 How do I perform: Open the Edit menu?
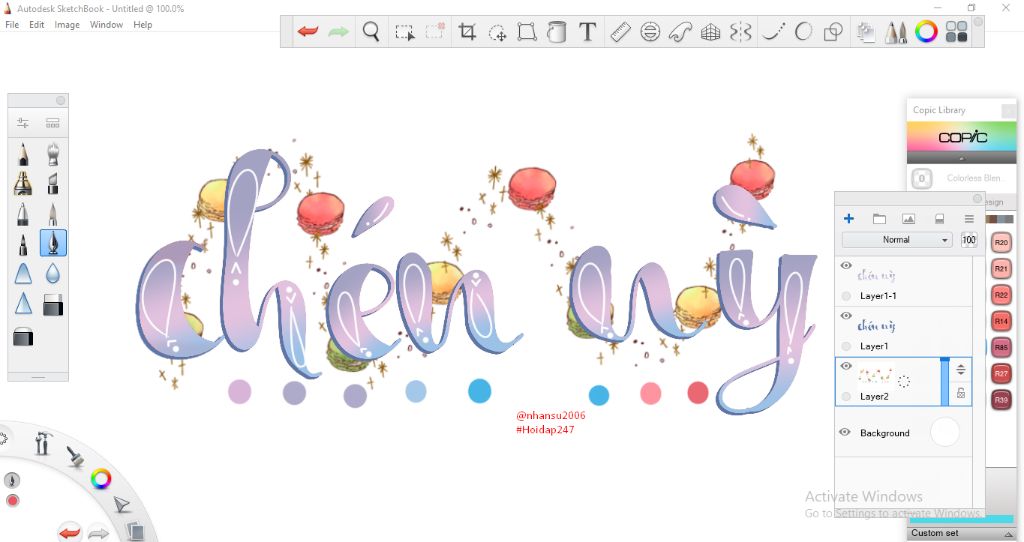coord(37,25)
